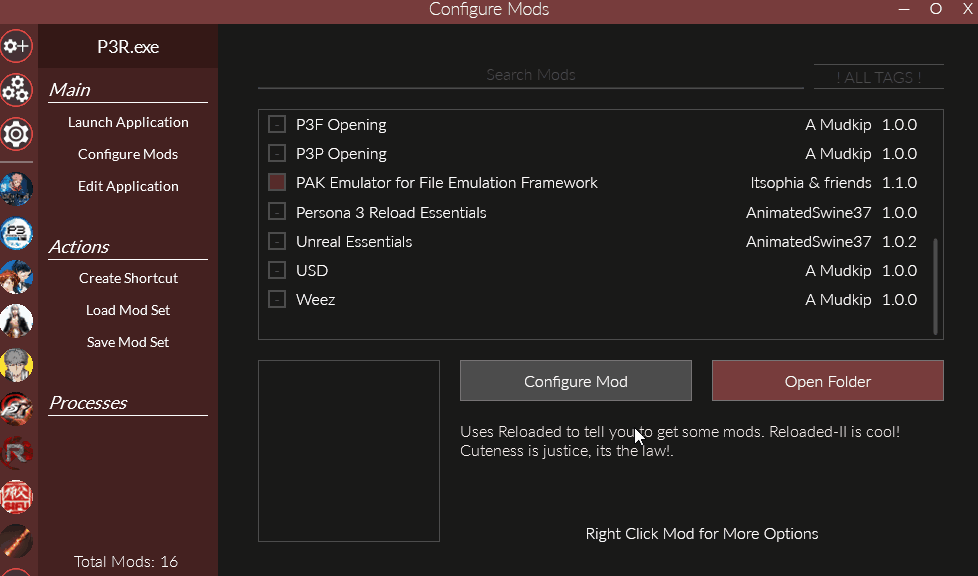Click Create Shortcut under Actions

click(x=128, y=278)
